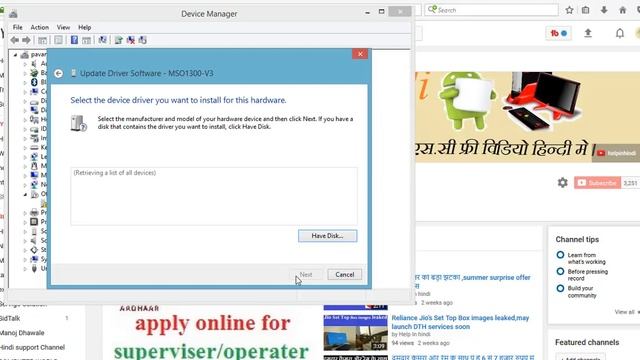Click the last toolbar icon after Uninstall

pyautogui.click(x=142, y=40)
